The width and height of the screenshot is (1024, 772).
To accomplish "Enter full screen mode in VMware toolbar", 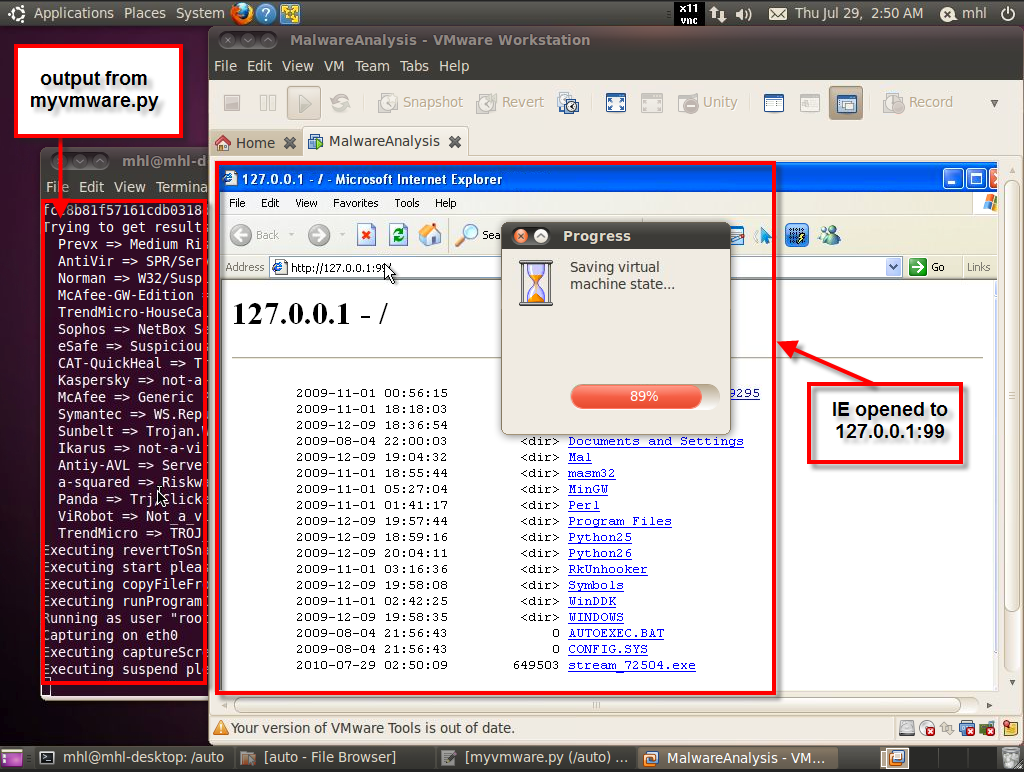I will click(616, 103).
